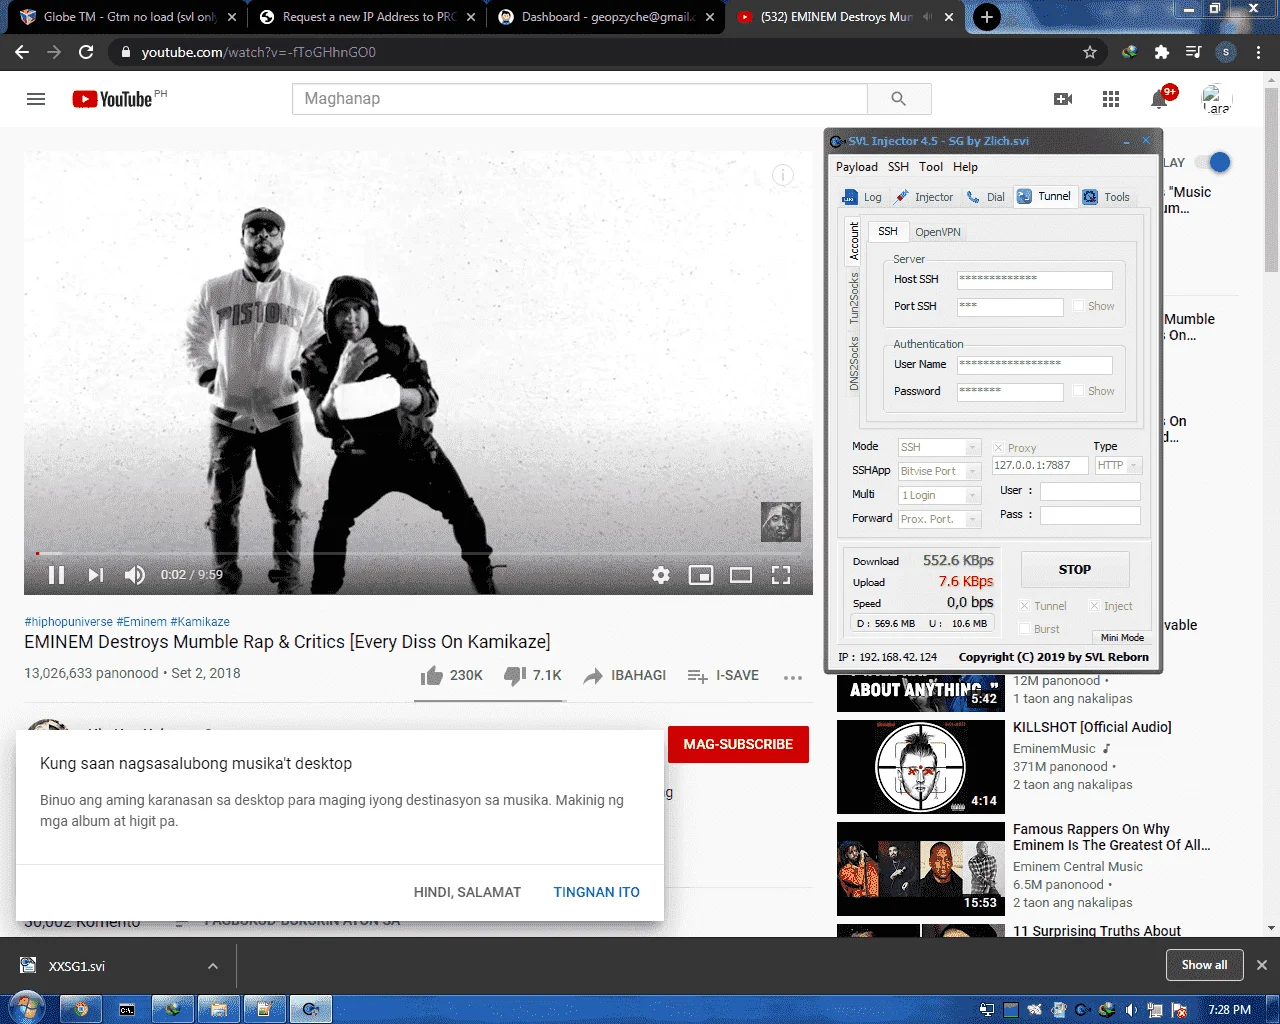Mute the video volume speaker

point(135,575)
